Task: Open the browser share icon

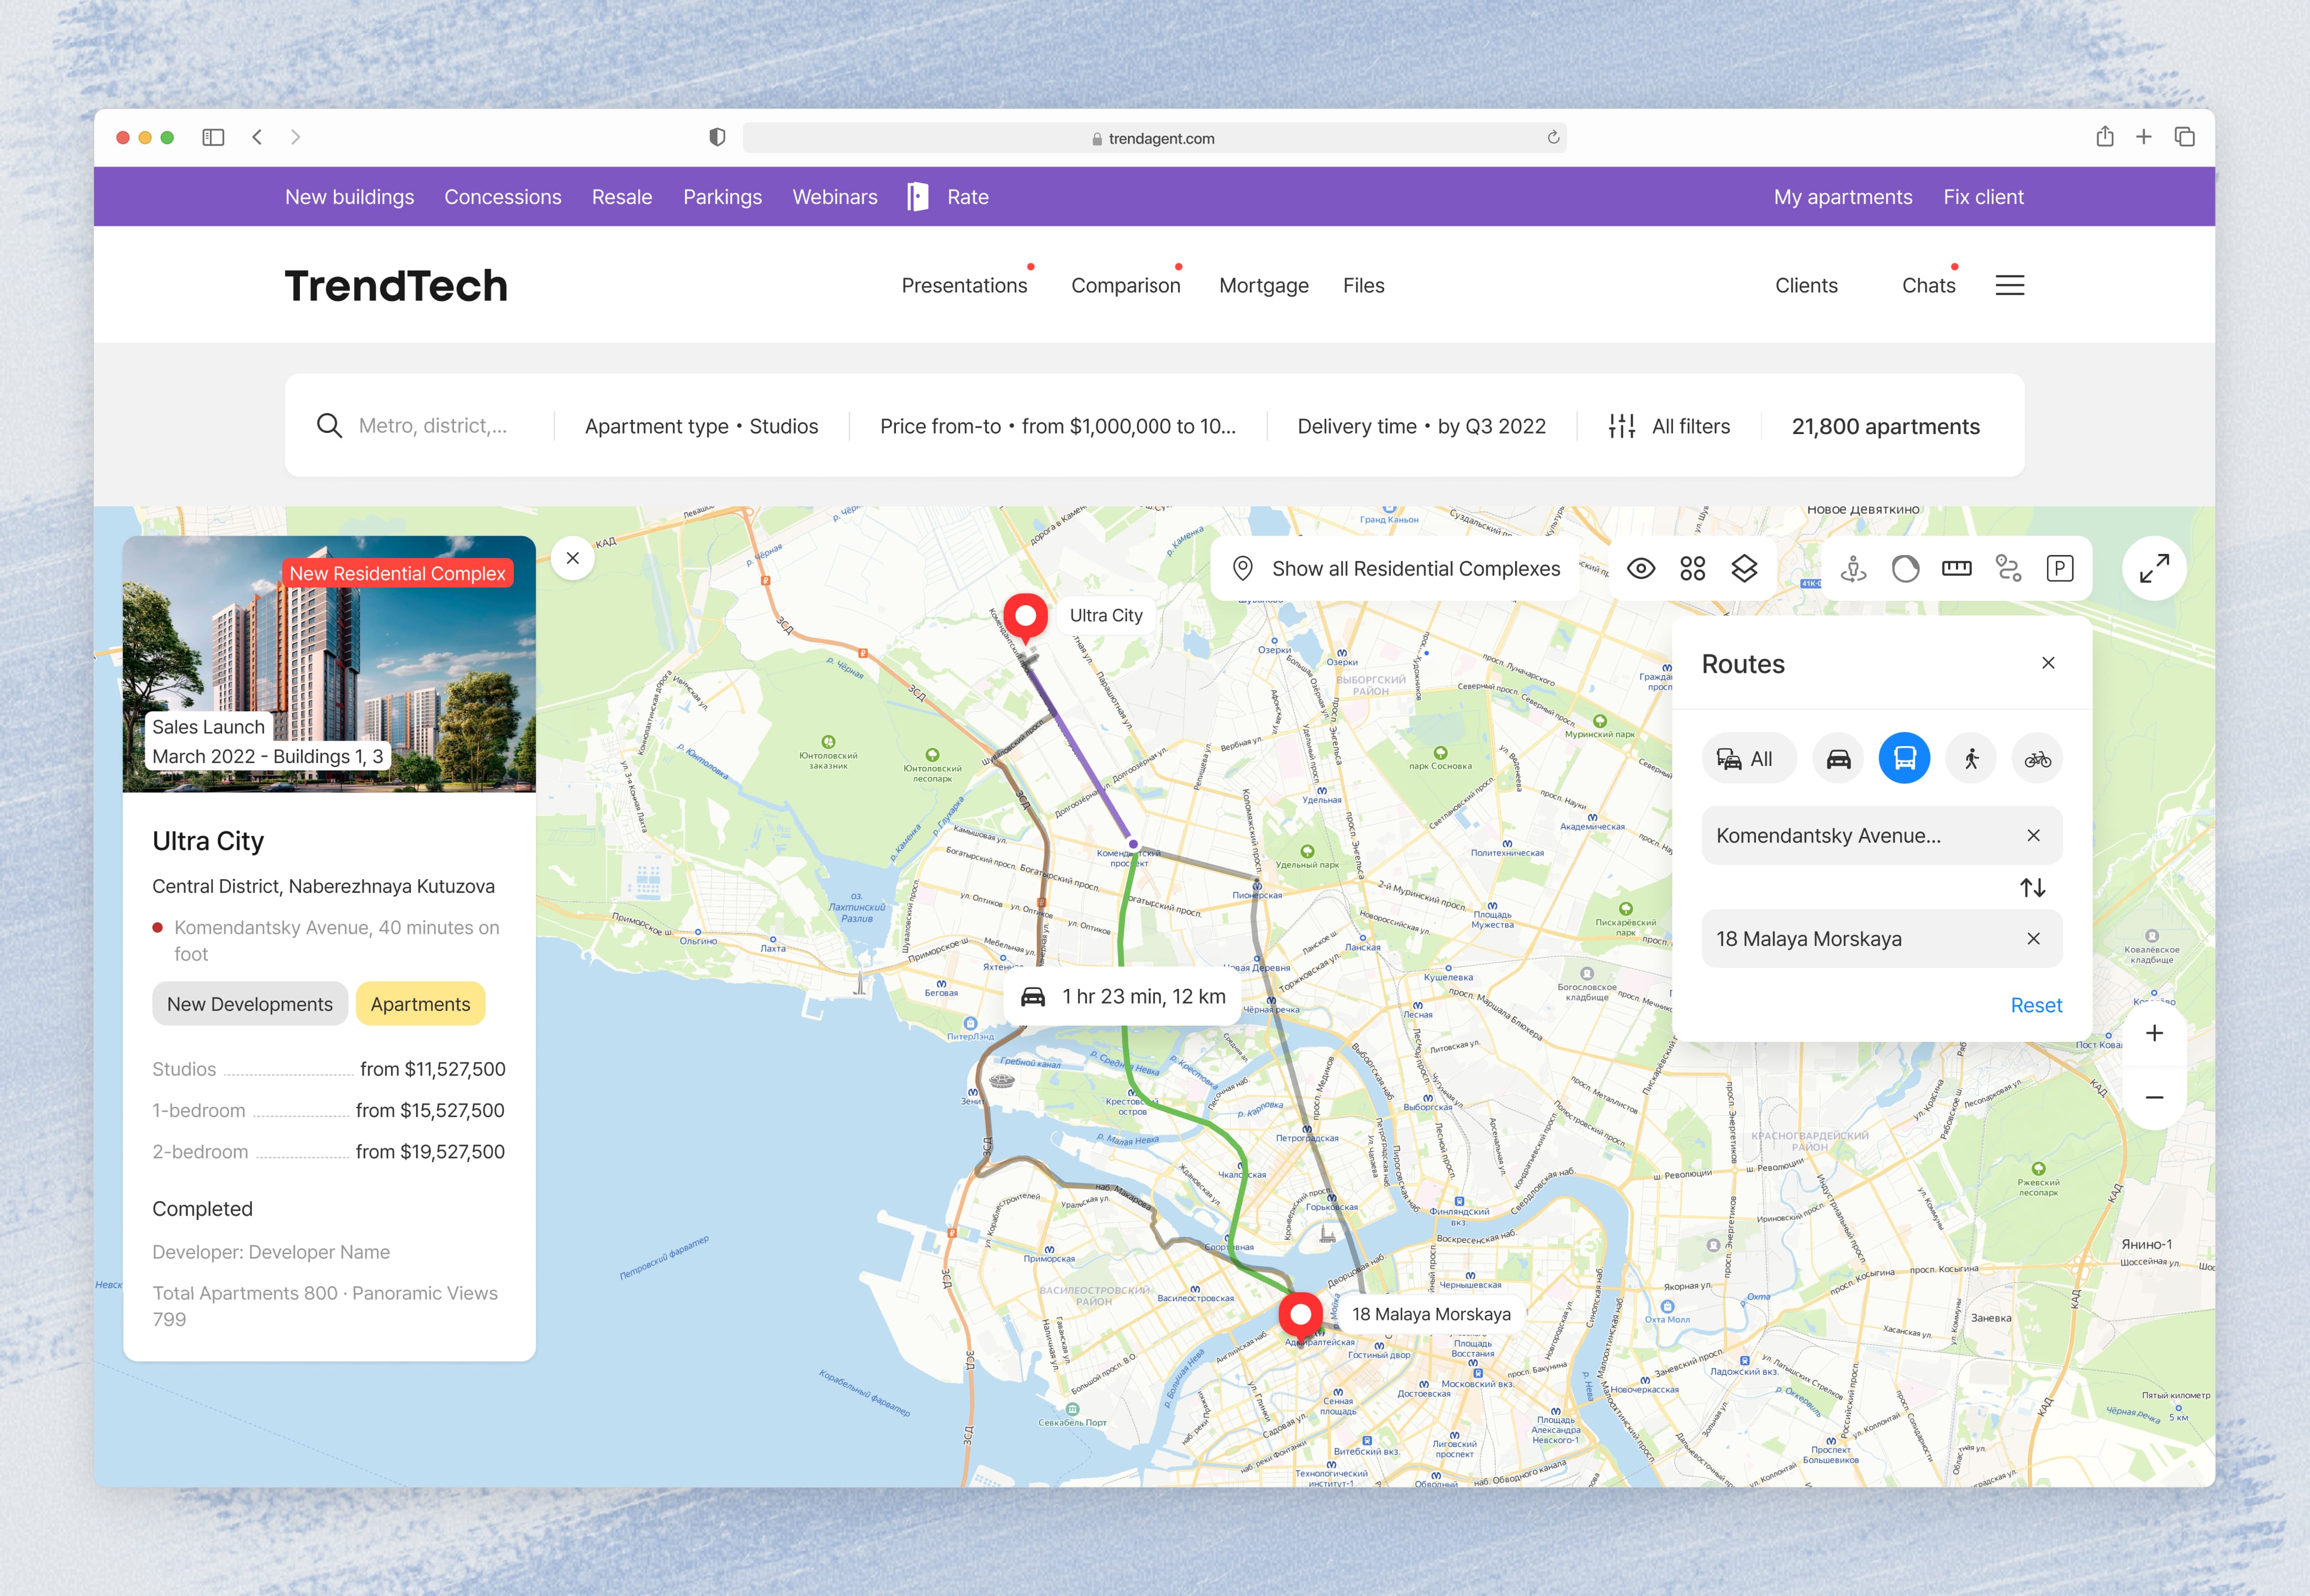Action: pos(2104,137)
